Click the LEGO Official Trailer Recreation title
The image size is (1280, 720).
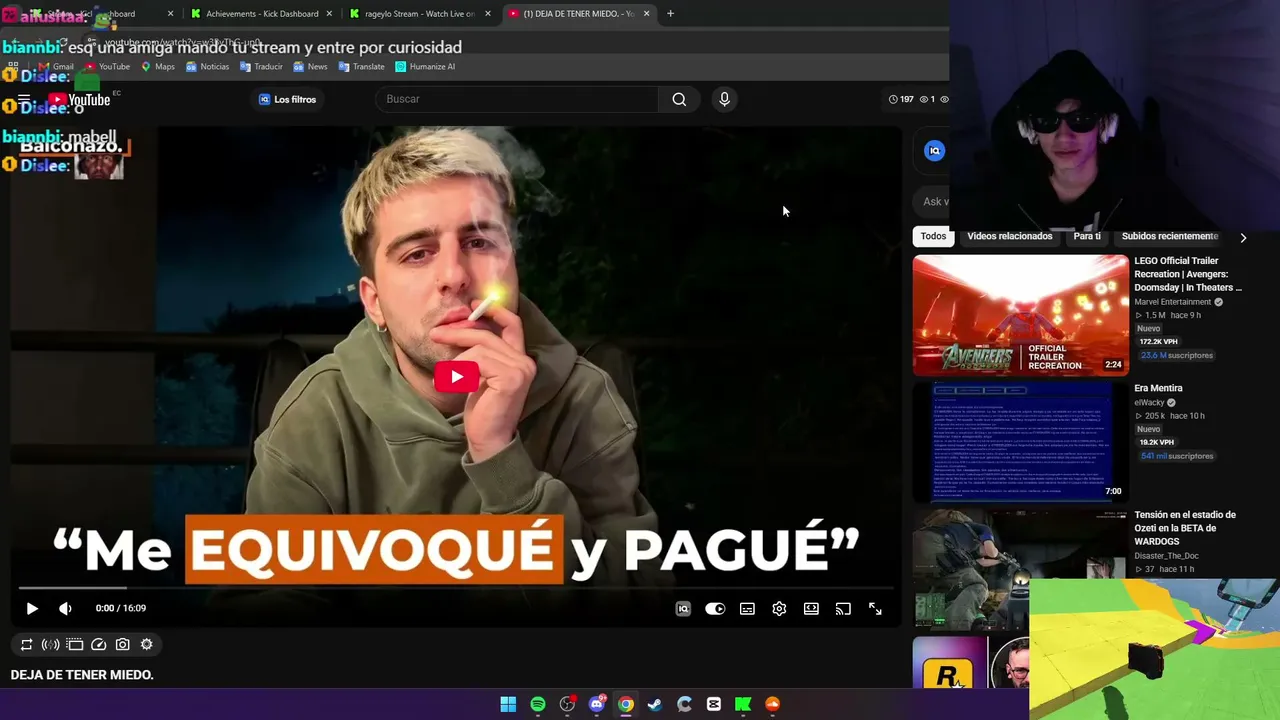pyautogui.click(x=1188, y=274)
